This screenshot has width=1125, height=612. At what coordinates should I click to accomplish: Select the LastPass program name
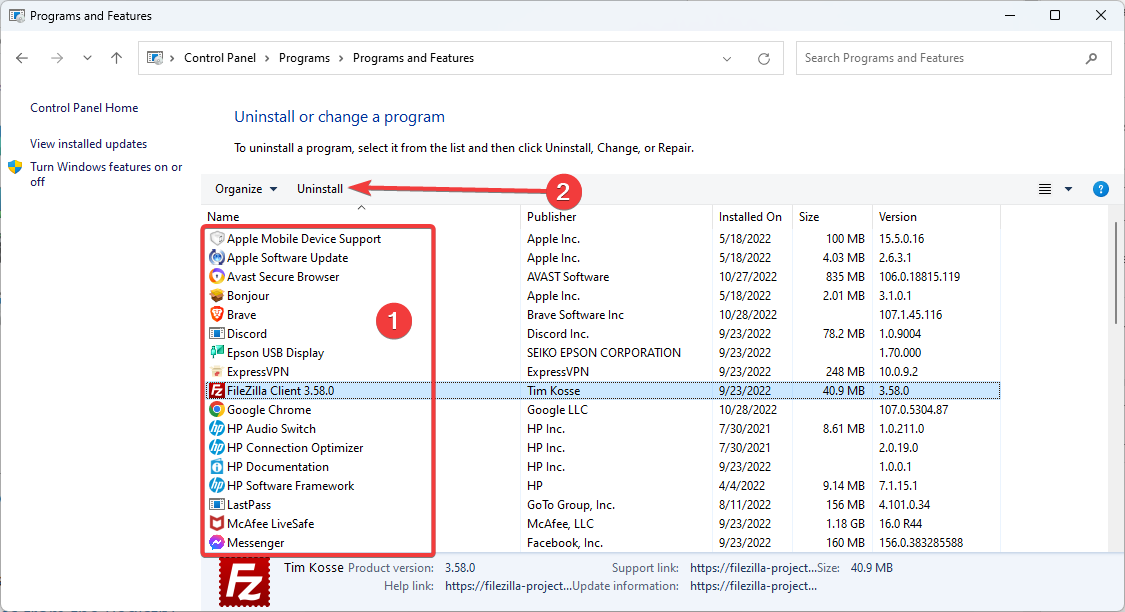click(x=249, y=505)
